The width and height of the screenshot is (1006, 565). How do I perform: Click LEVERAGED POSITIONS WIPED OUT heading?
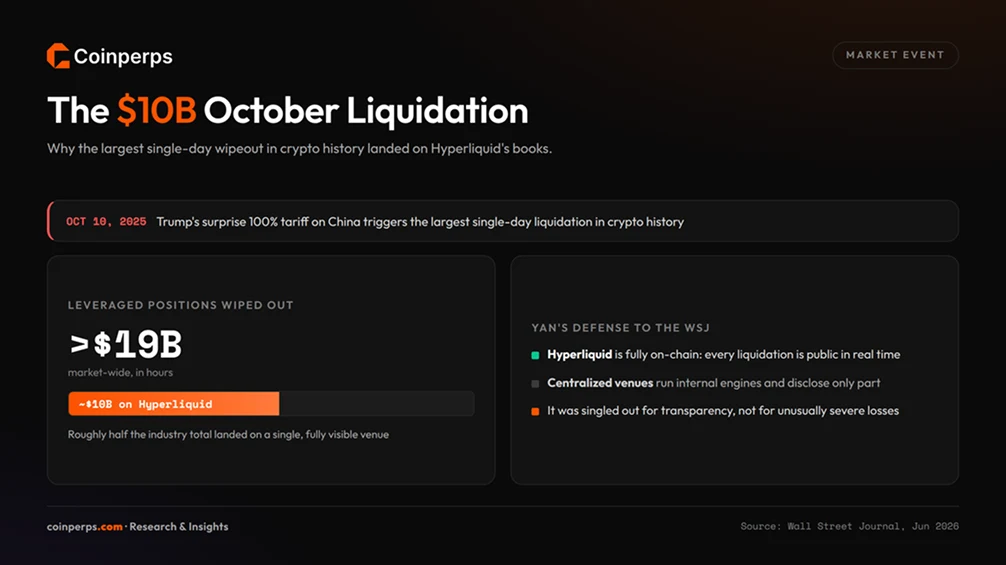pyautogui.click(x=180, y=305)
